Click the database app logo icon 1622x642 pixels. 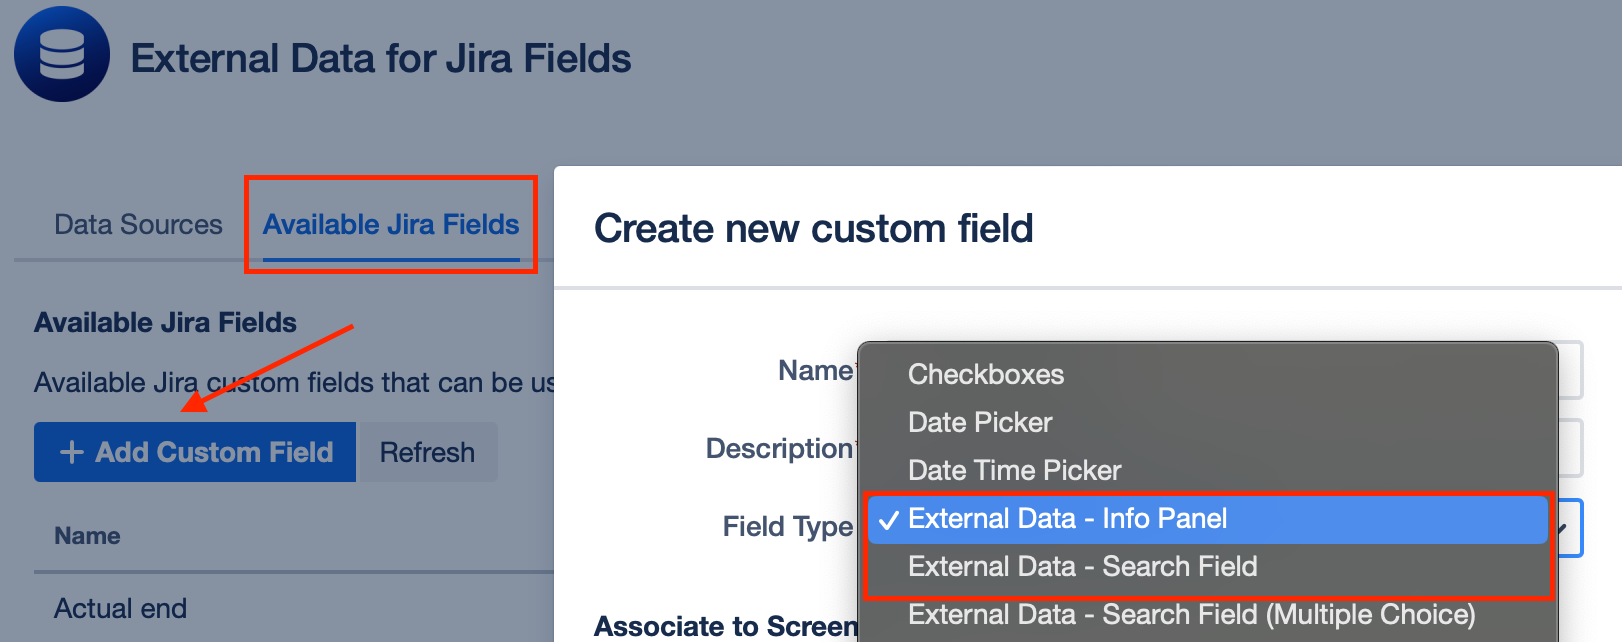pos(62,54)
